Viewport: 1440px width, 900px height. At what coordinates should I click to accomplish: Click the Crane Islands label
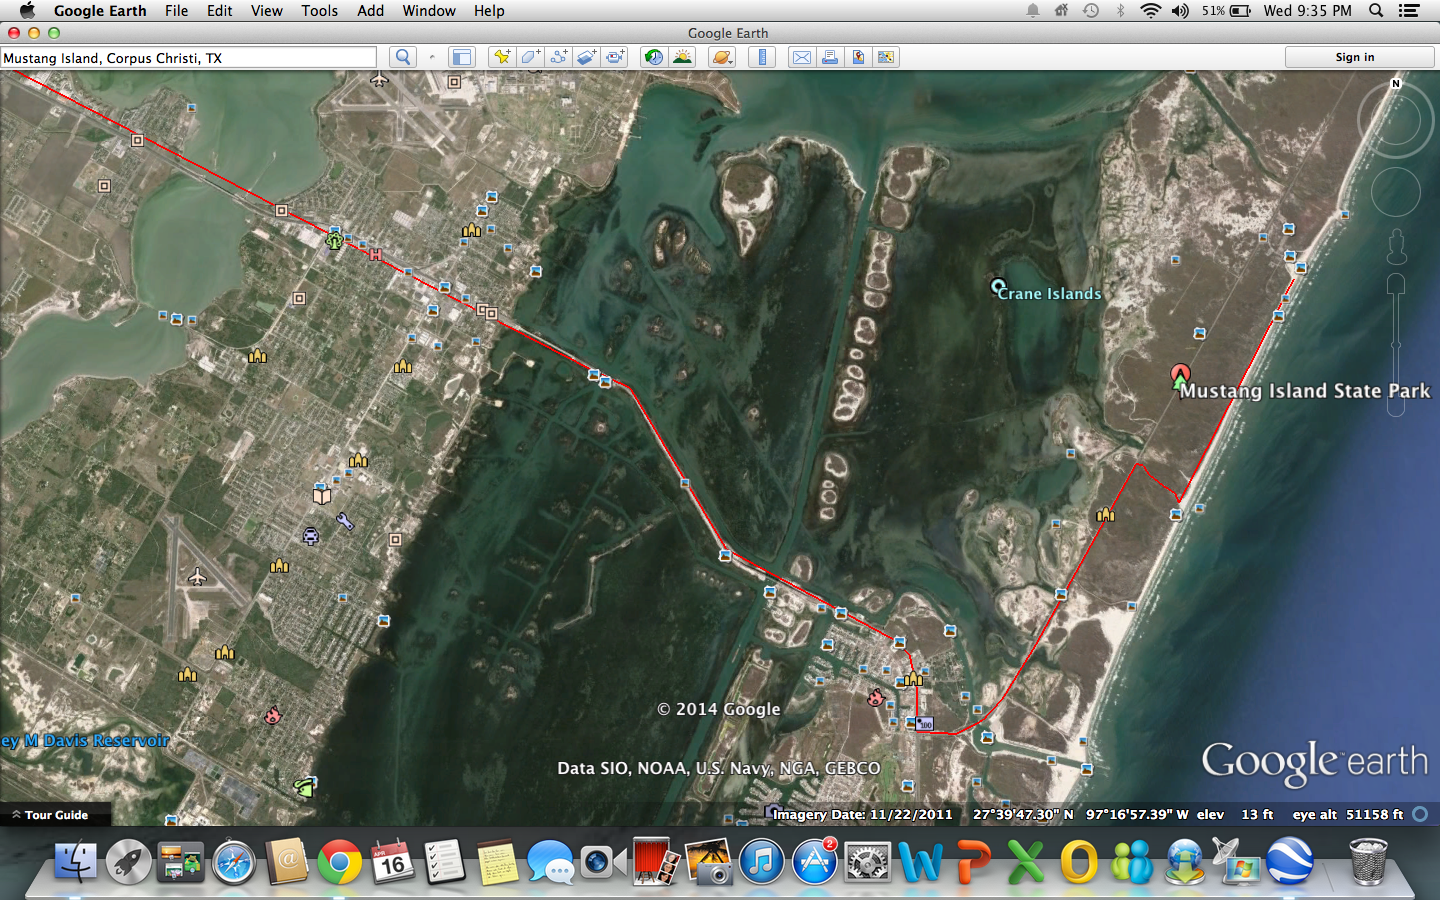1049,293
